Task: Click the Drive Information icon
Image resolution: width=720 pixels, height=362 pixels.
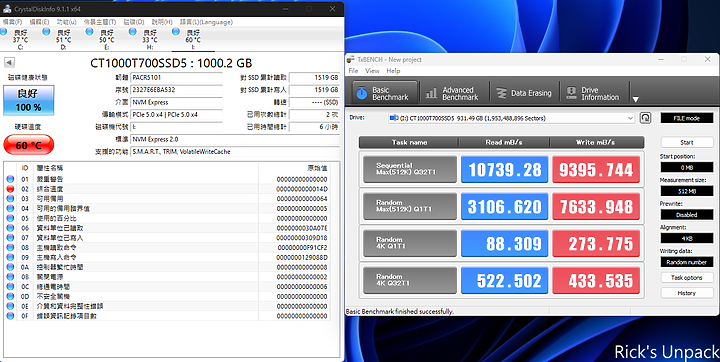Action: coord(571,93)
